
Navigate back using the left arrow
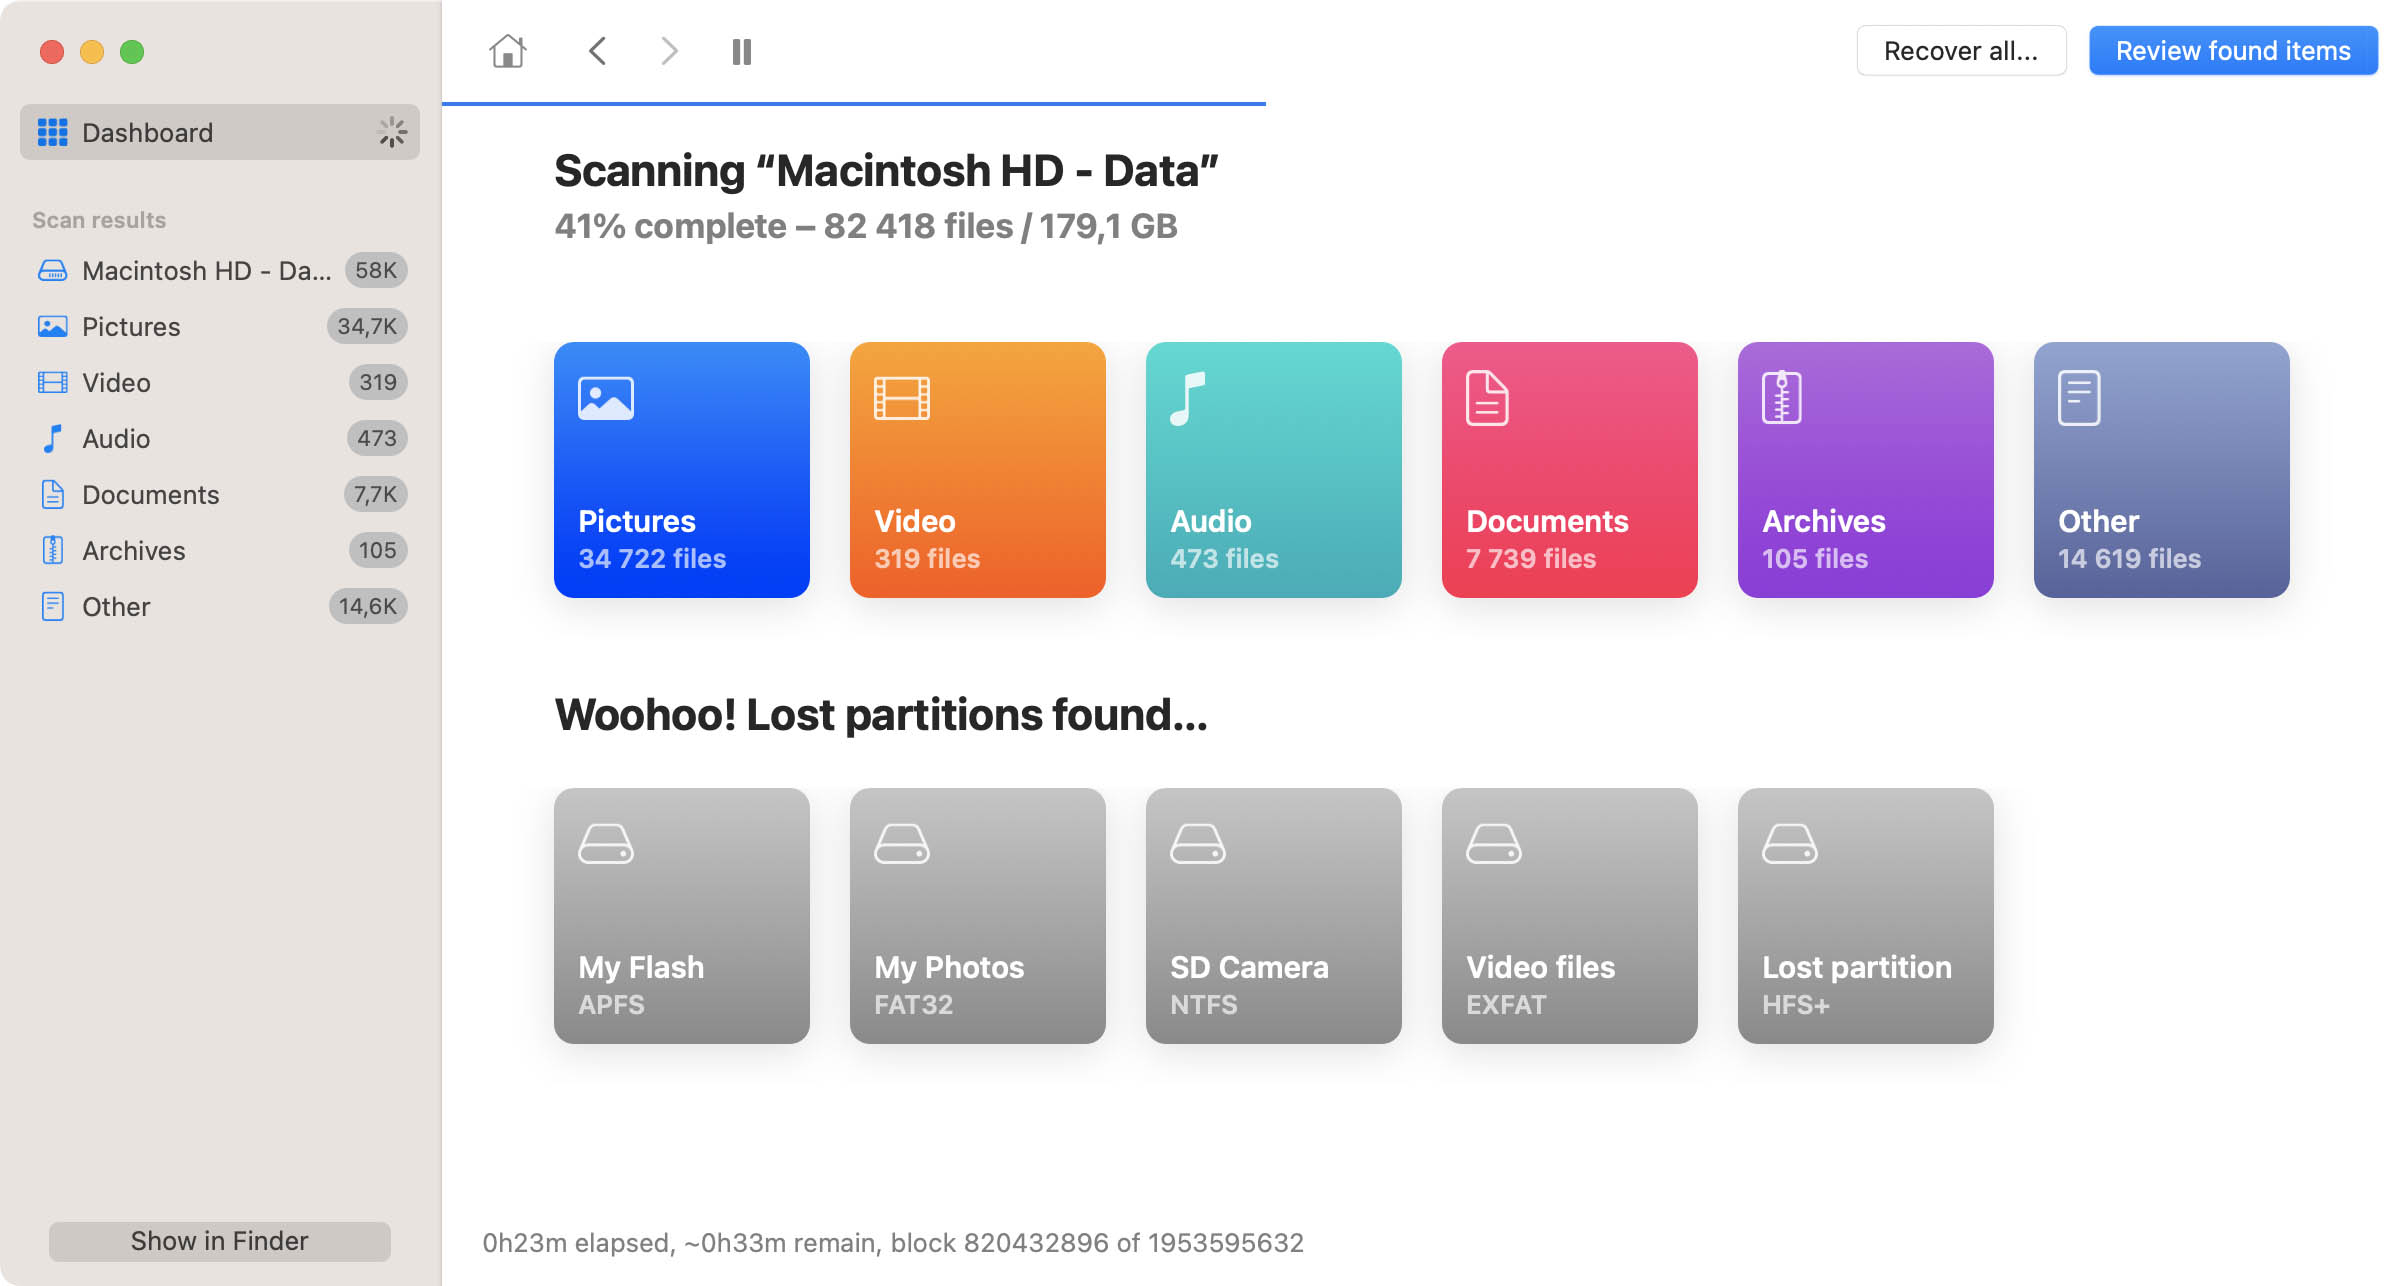point(597,49)
